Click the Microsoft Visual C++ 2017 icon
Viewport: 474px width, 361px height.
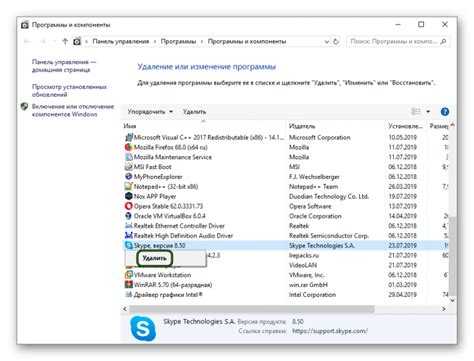[x=128, y=137]
